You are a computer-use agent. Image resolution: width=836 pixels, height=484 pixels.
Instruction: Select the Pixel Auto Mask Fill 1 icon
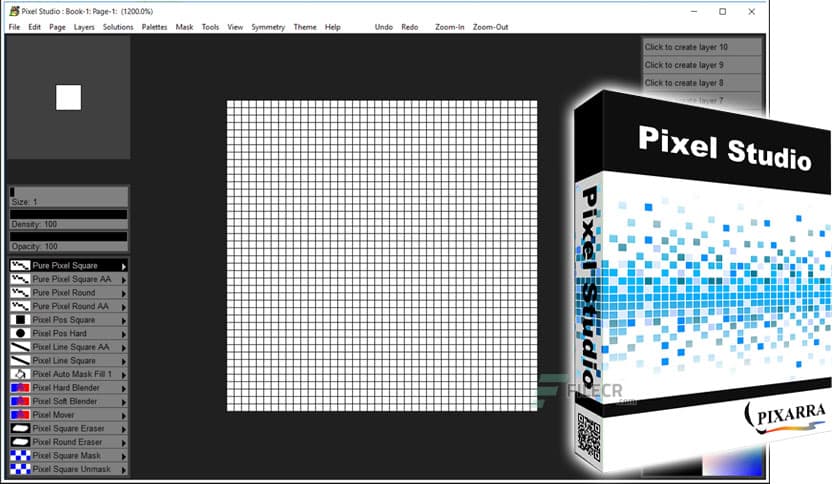[20, 374]
